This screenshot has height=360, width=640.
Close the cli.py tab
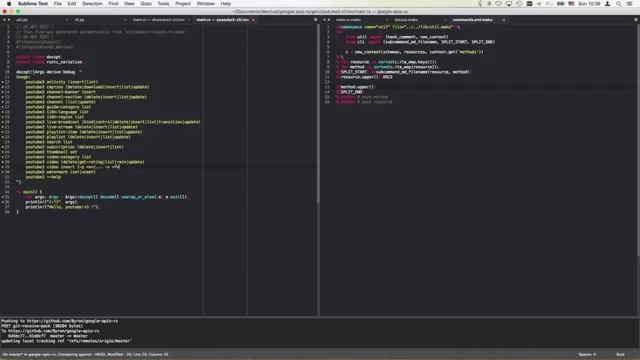point(125,20)
